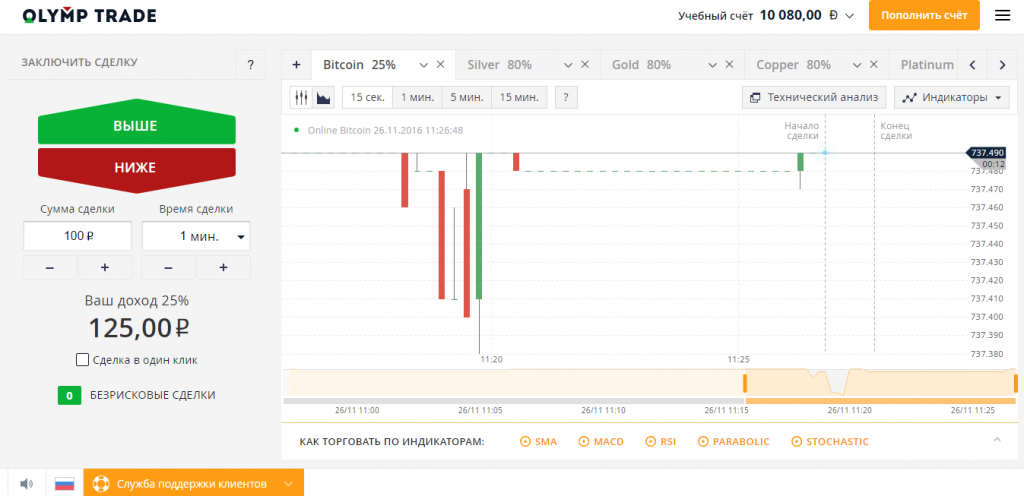
Task: Increase deal time with plus
Action: click(x=223, y=268)
